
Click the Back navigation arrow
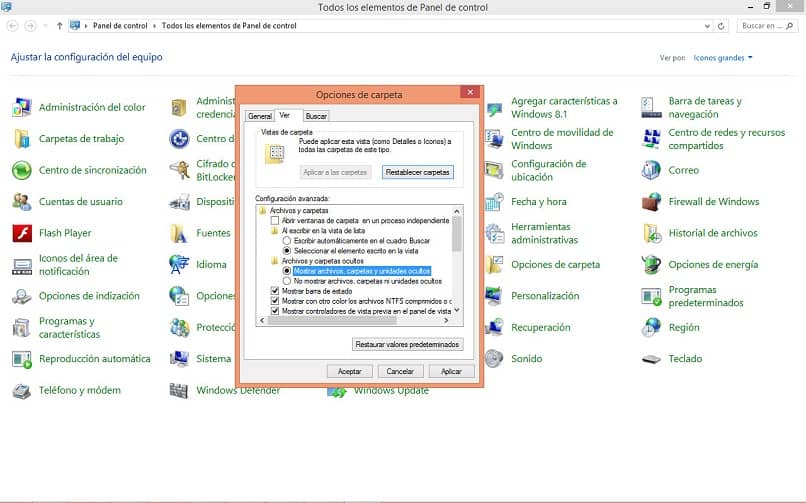tap(13, 26)
